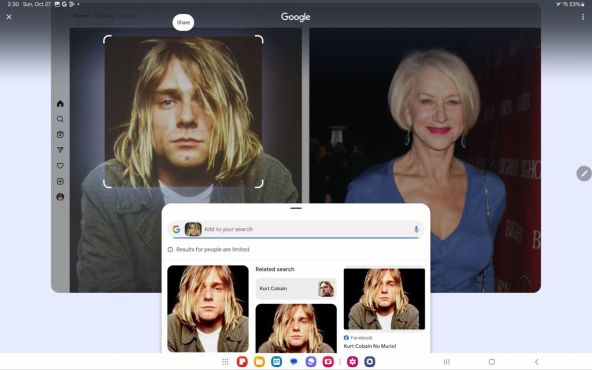This screenshot has height=370, width=592.
Task: Tap the Recents navigation button
Action: [447, 362]
